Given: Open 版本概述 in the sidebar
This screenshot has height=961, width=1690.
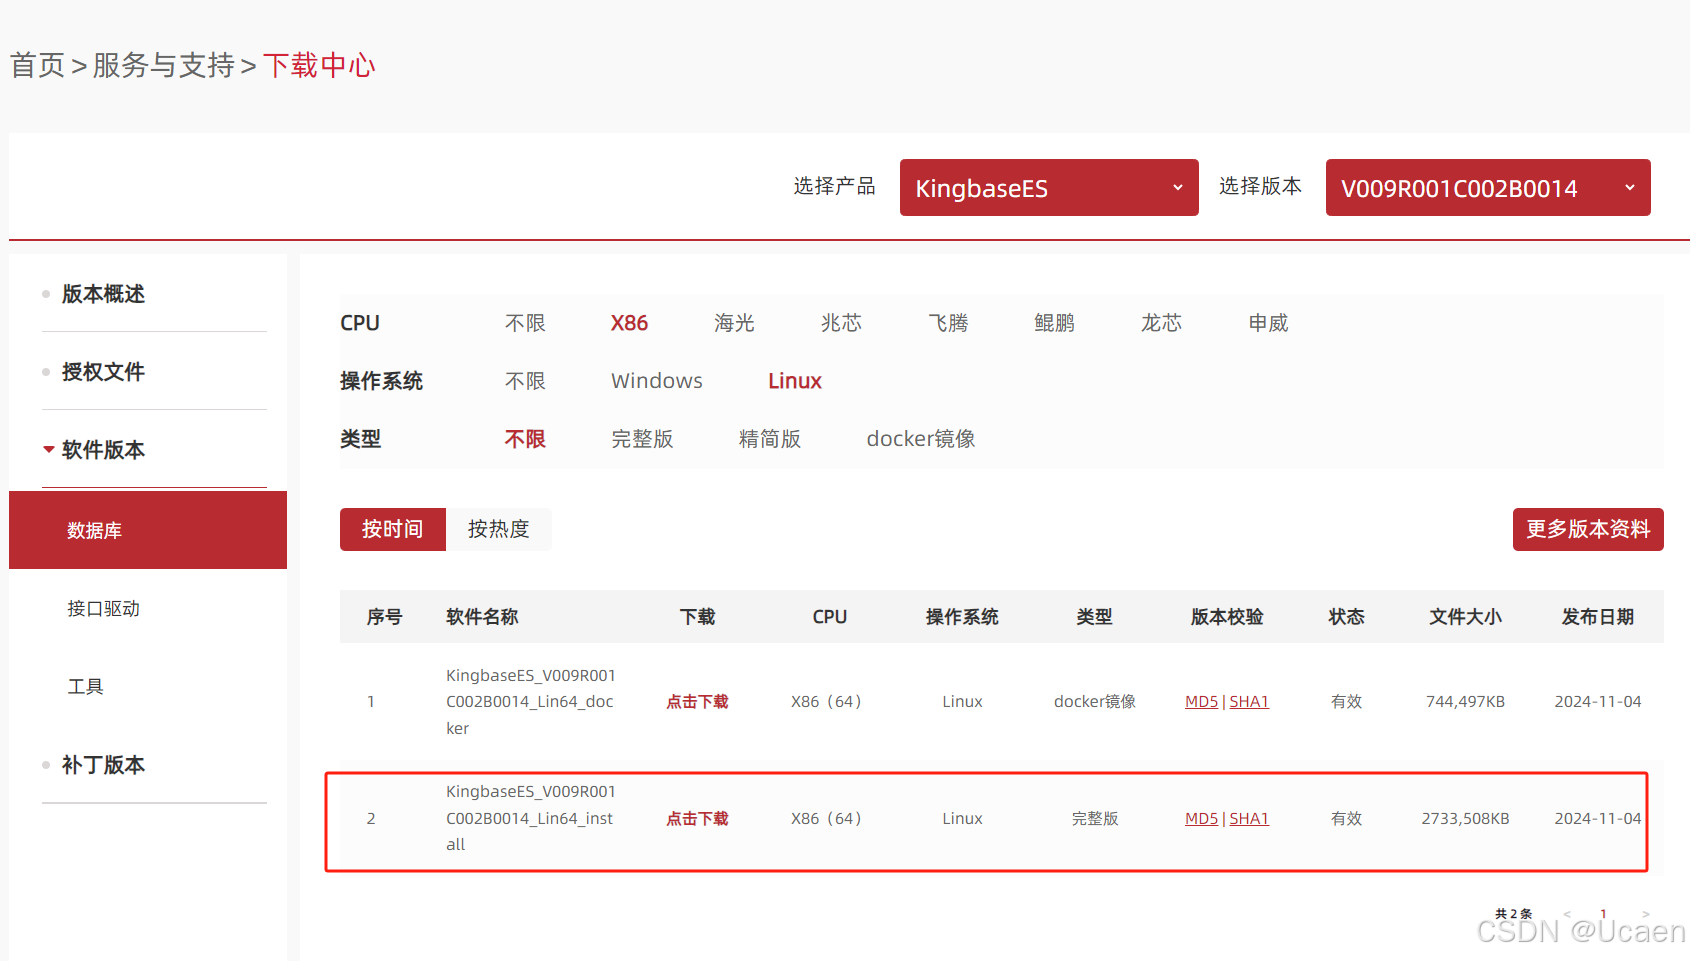Looking at the screenshot, I should click(x=103, y=294).
